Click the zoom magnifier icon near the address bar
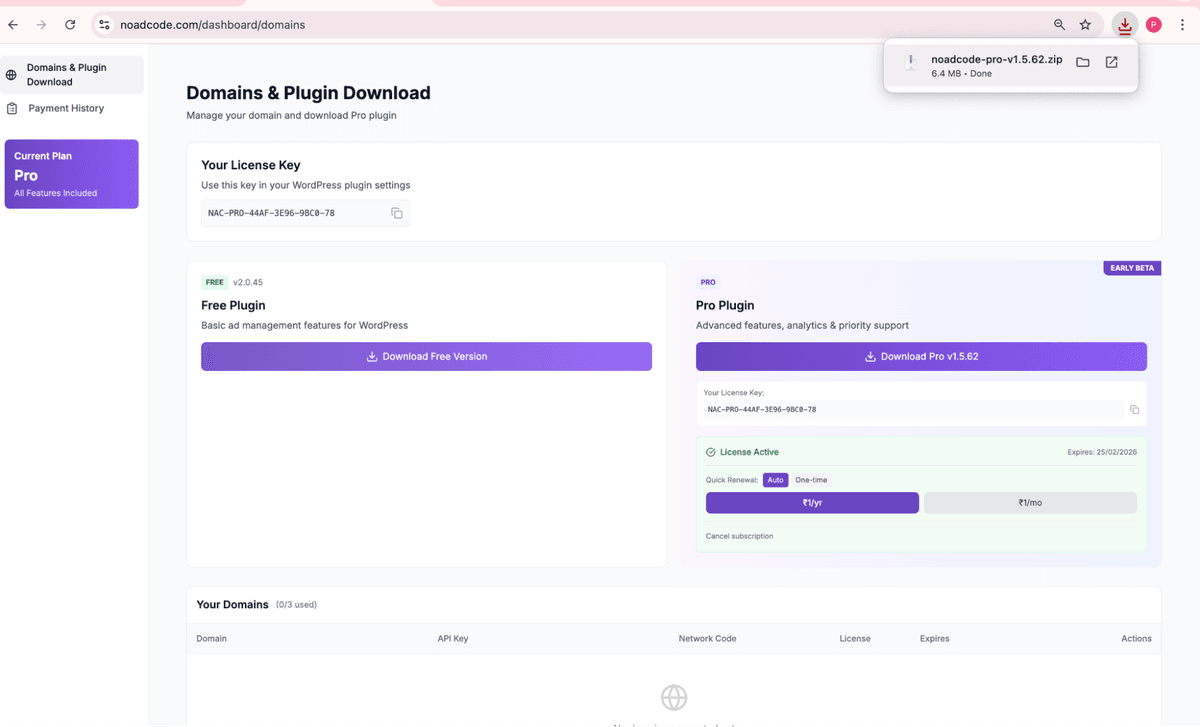Screen dimensions: 1200x727 [1057, 24]
